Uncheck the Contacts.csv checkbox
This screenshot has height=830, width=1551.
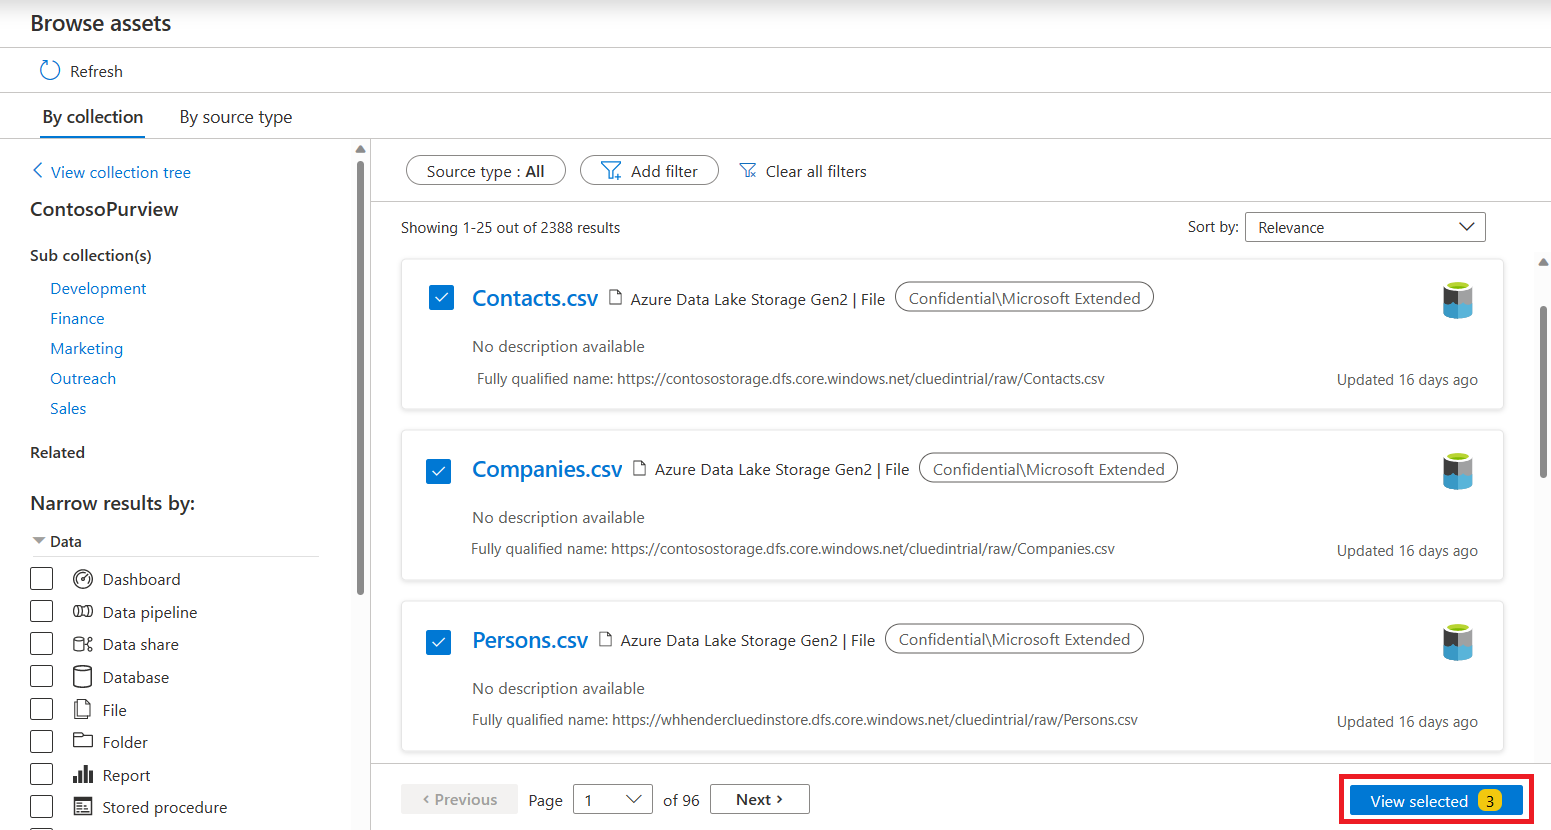coord(441,297)
